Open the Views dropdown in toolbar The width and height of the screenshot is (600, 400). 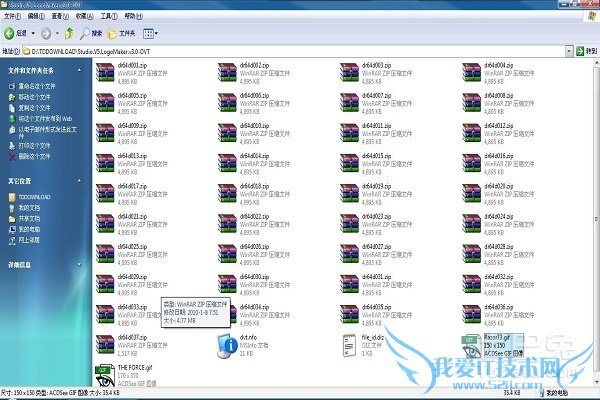(x=150, y=34)
